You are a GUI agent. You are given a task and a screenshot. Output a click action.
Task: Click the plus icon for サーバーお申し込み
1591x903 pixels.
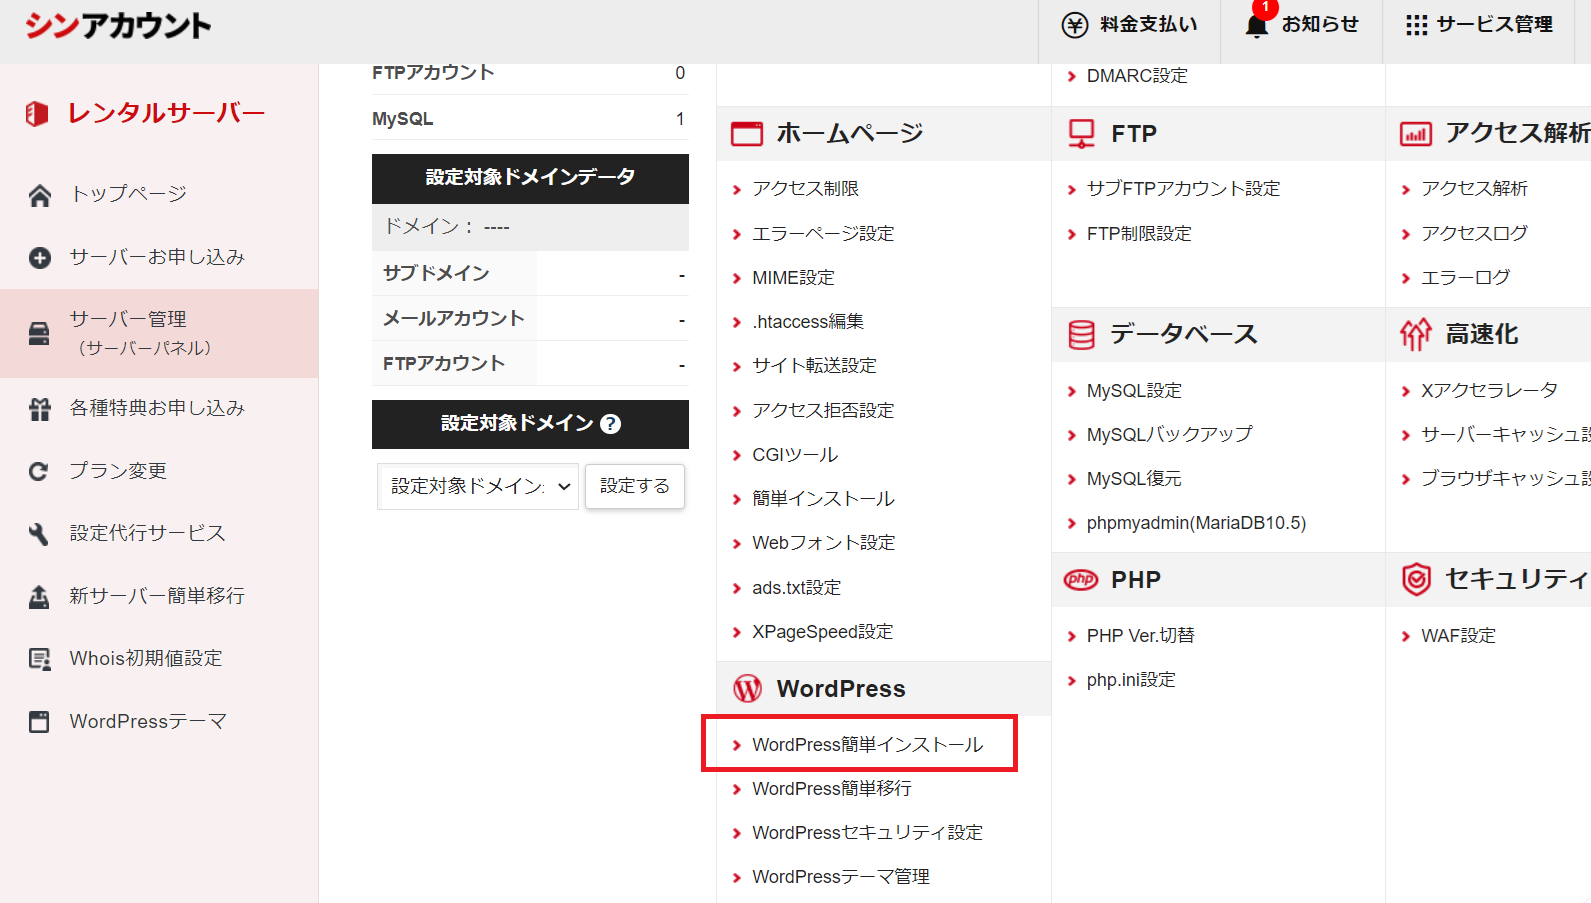pos(40,258)
